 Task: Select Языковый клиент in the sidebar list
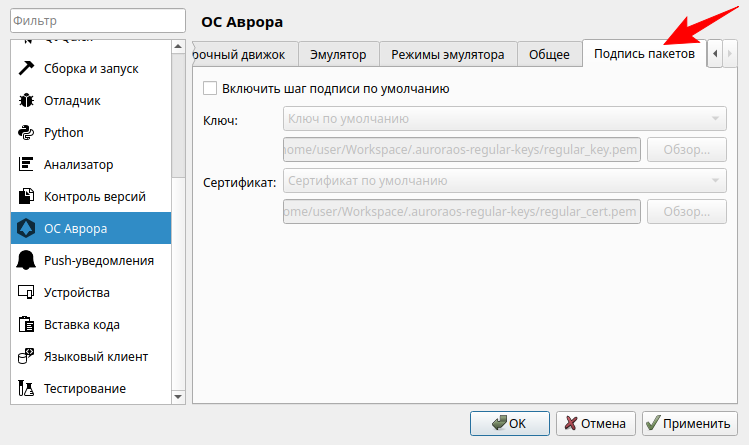(91, 356)
